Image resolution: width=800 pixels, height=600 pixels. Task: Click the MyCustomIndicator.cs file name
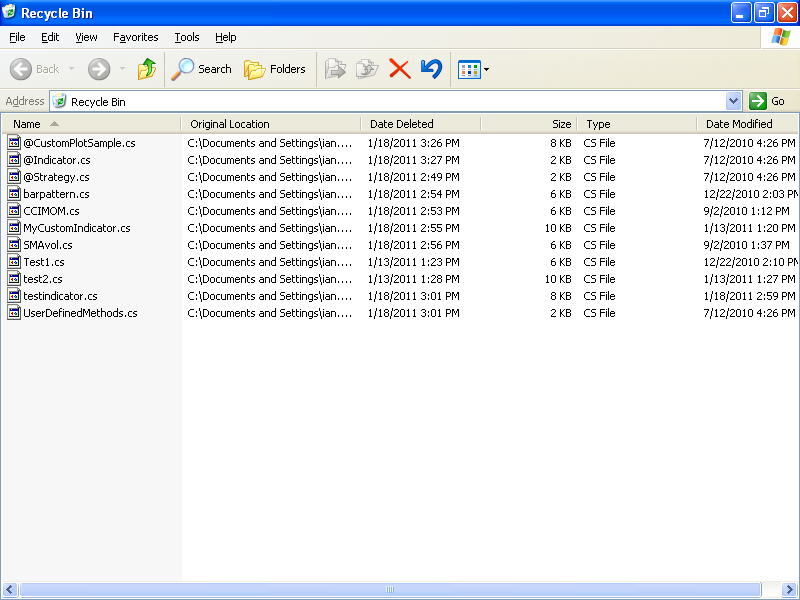[x=77, y=228]
